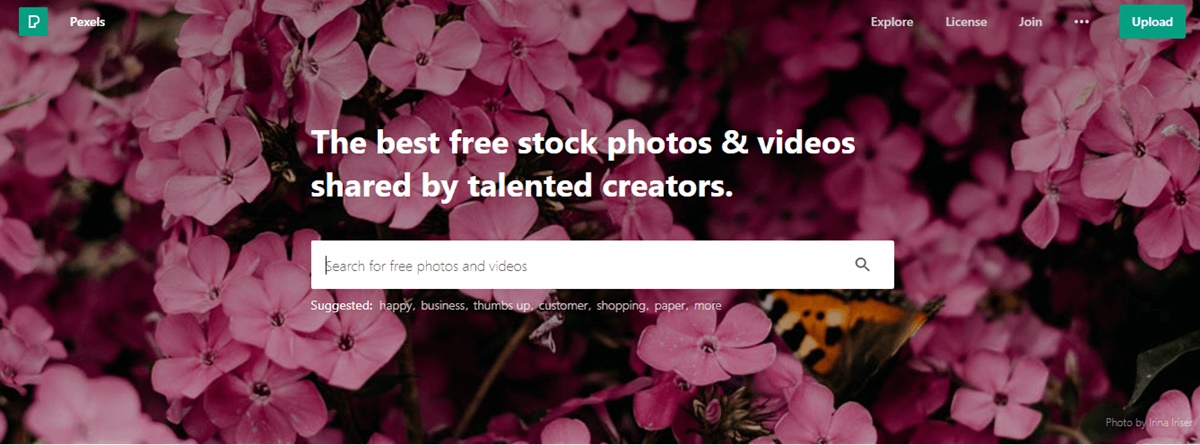Click the hero headline about free stock photos
This screenshot has width=1200, height=445.
click(583, 163)
